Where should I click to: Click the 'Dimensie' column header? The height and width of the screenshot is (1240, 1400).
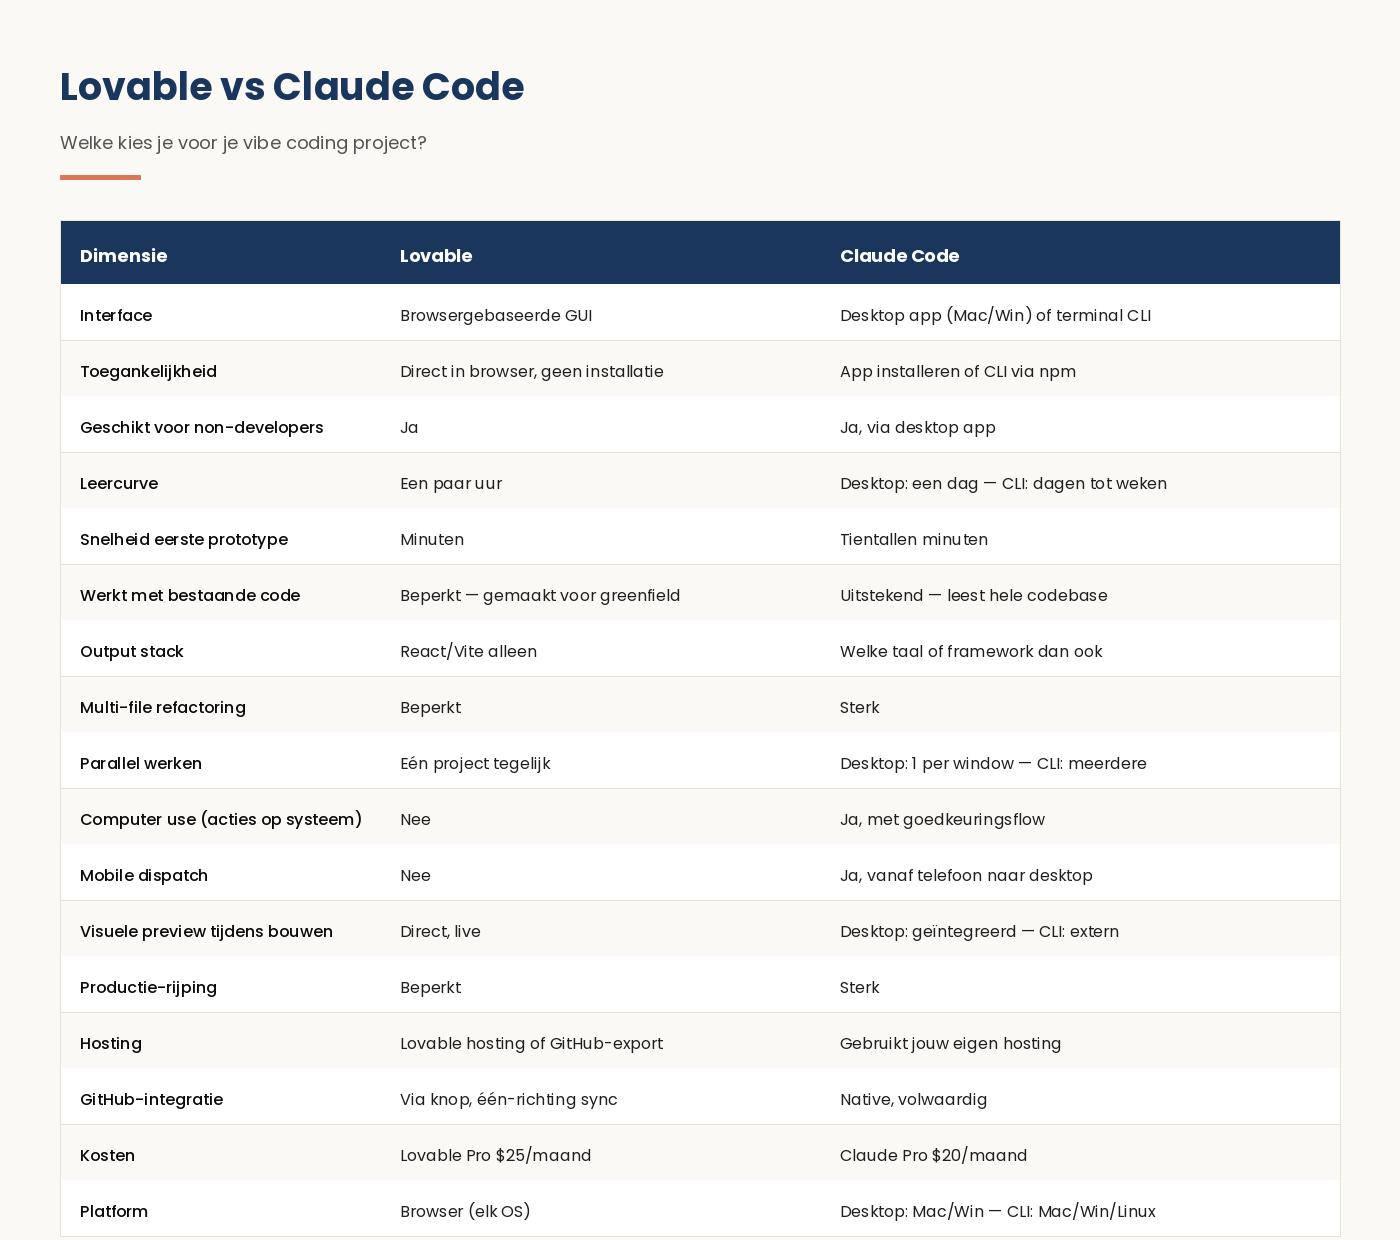point(124,256)
